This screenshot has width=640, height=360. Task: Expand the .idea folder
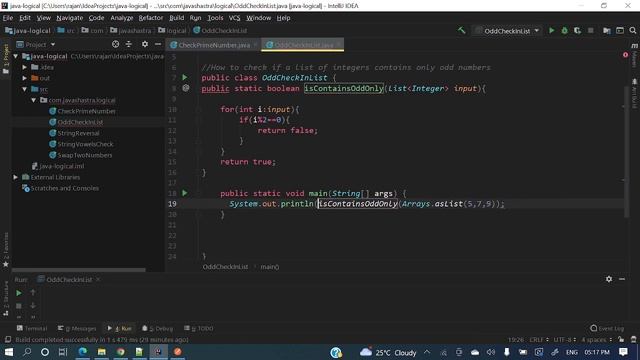pyautogui.click(x=24, y=67)
